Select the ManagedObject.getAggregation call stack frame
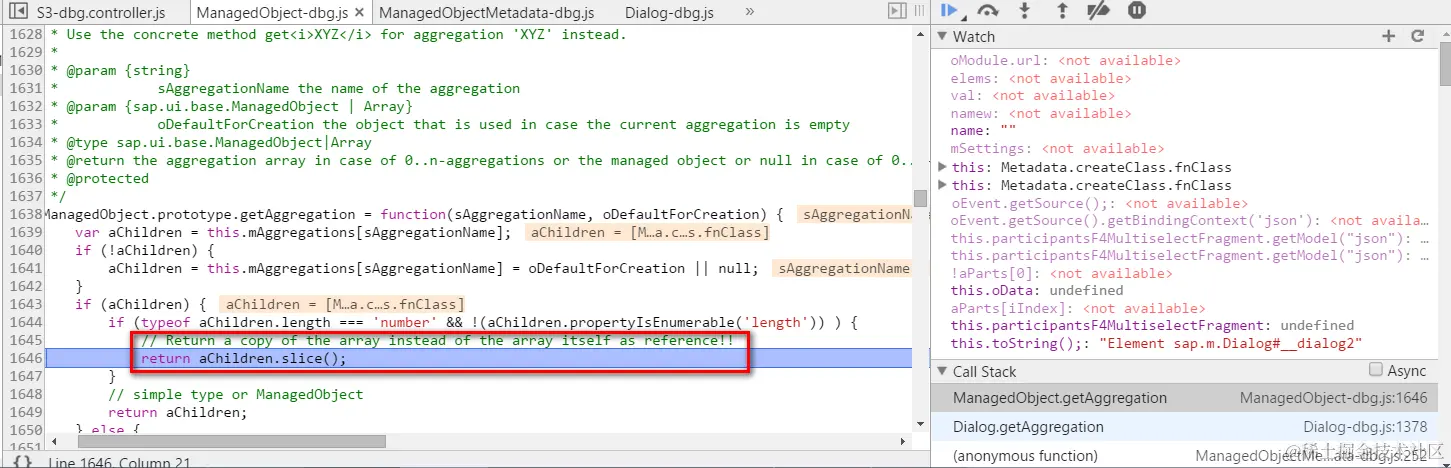Screen dimensions: 1451x468 pyautogui.click(x=1183, y=398)
